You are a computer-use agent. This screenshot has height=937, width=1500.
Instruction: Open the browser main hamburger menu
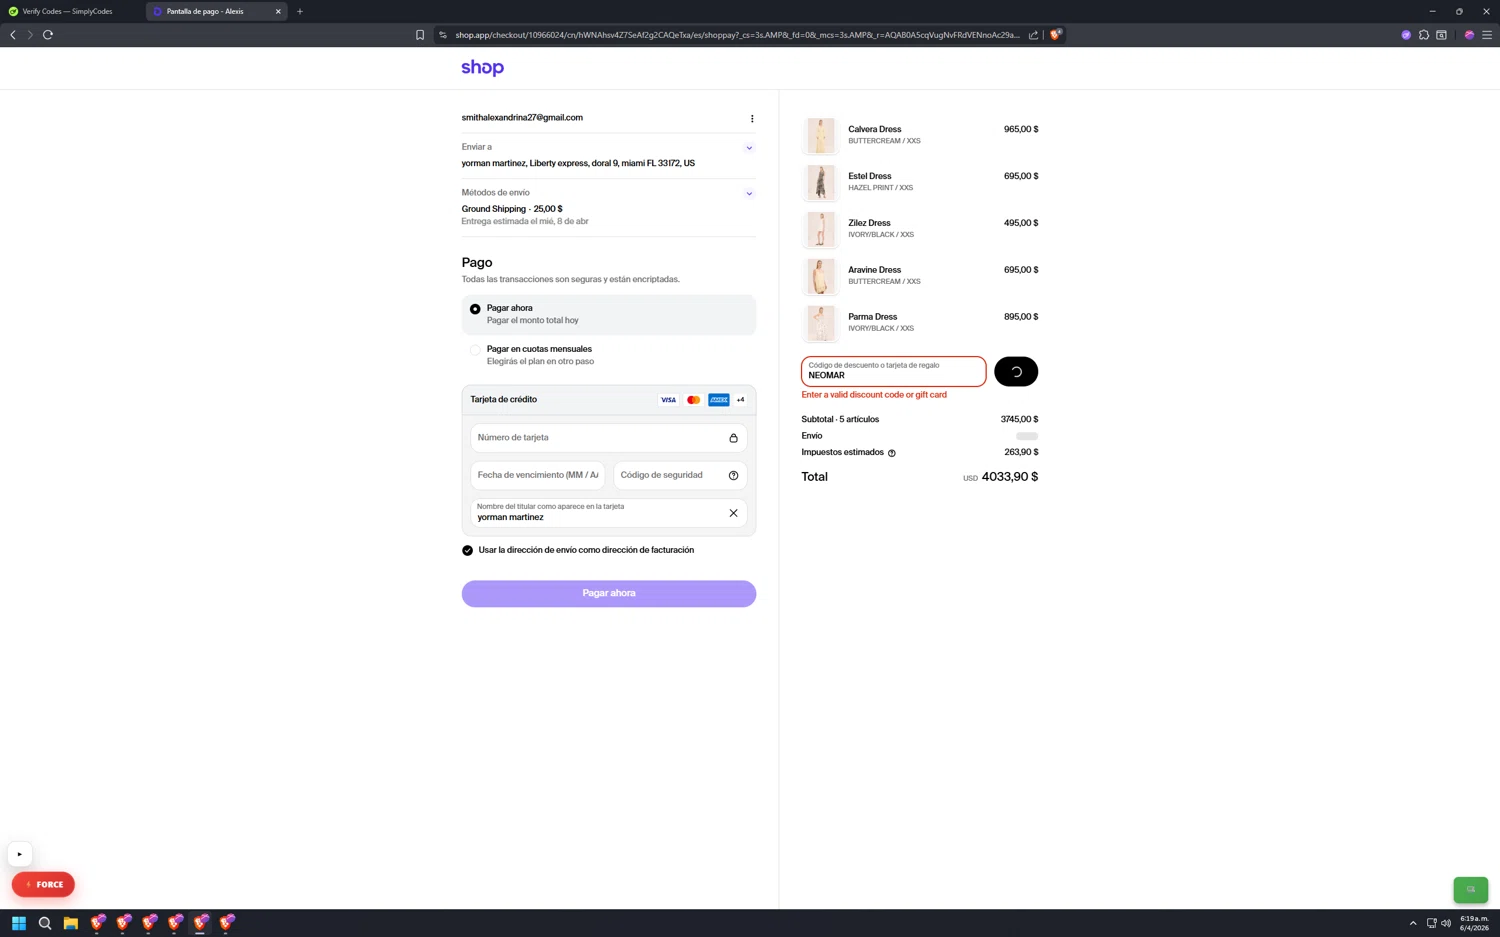click(1487, 35)
